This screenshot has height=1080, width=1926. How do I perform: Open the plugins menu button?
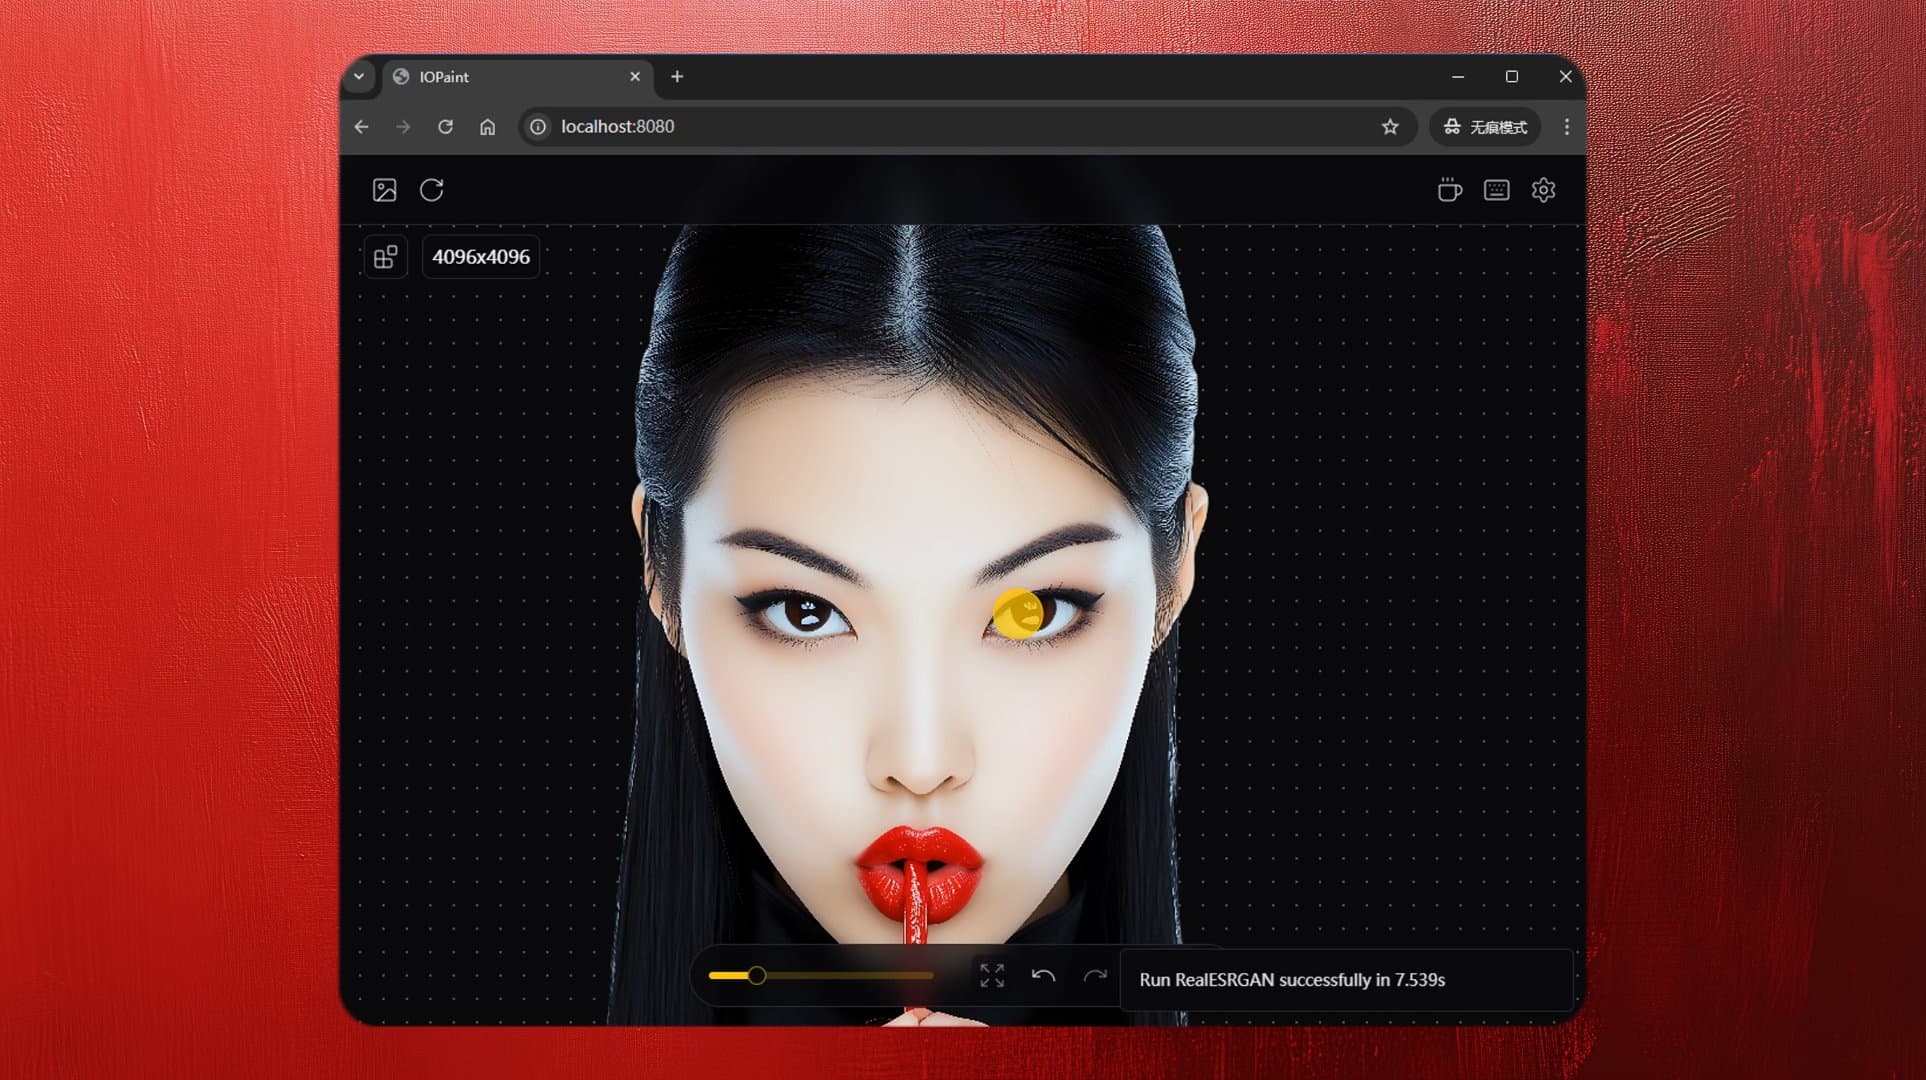(385, 258)
